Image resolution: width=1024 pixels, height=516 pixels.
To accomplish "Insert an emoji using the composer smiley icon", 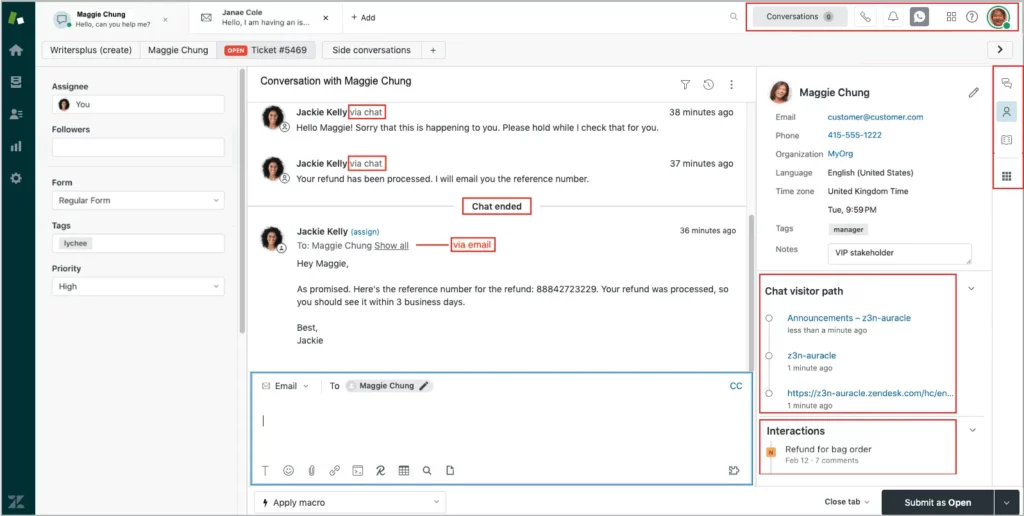I will point(289,470).
